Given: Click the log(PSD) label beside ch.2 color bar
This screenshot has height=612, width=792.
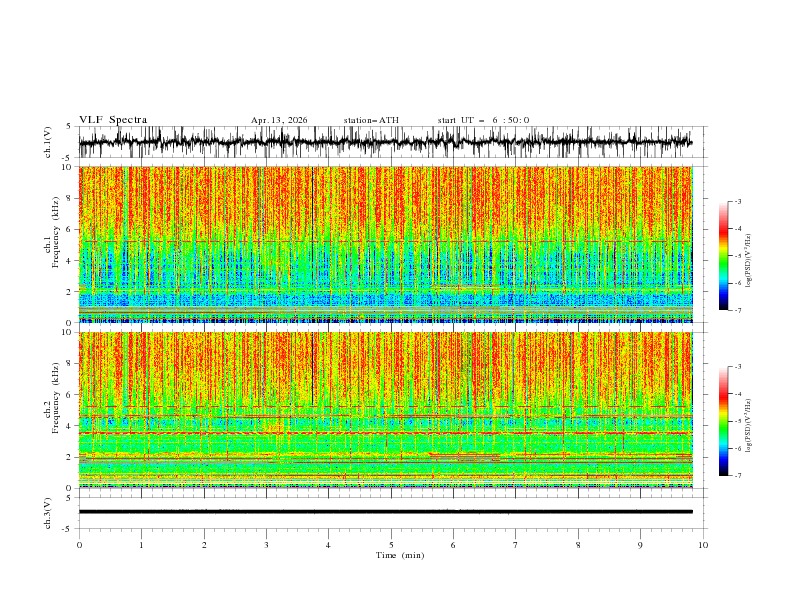Looking at the screenshot, I should [749, 425].
